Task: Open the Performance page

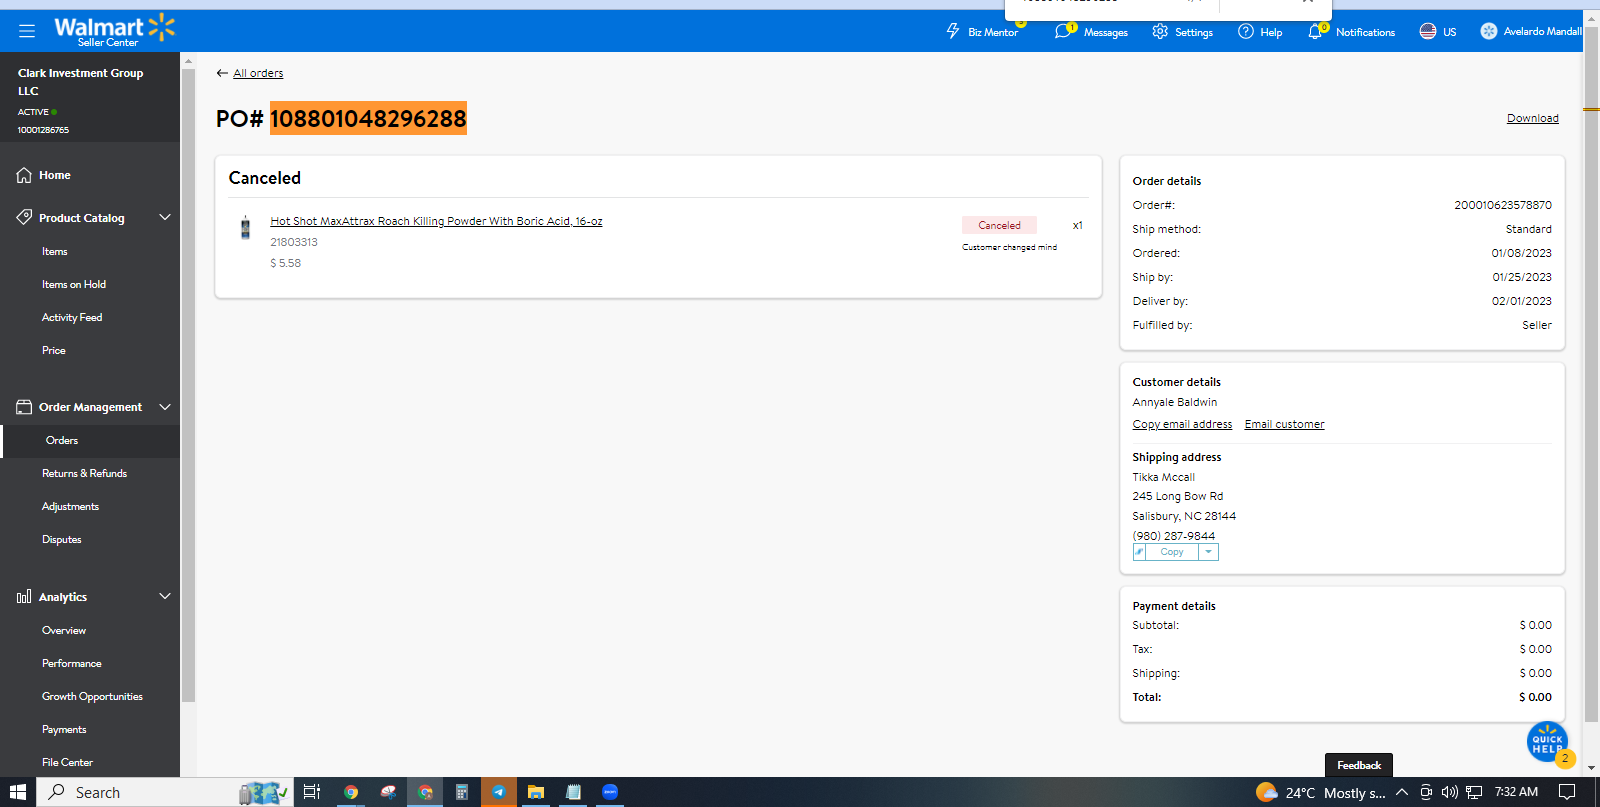Action: pyautogui.click(x=72, y=664)
